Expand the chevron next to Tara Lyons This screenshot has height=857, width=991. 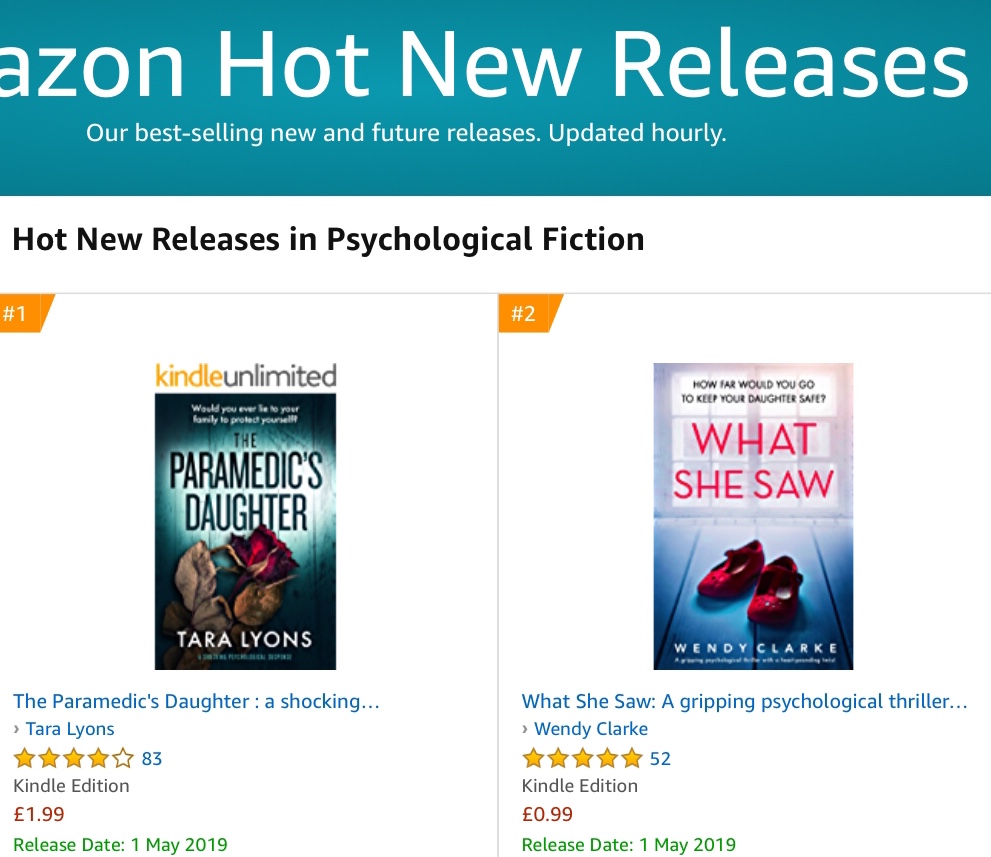[17, 729]
